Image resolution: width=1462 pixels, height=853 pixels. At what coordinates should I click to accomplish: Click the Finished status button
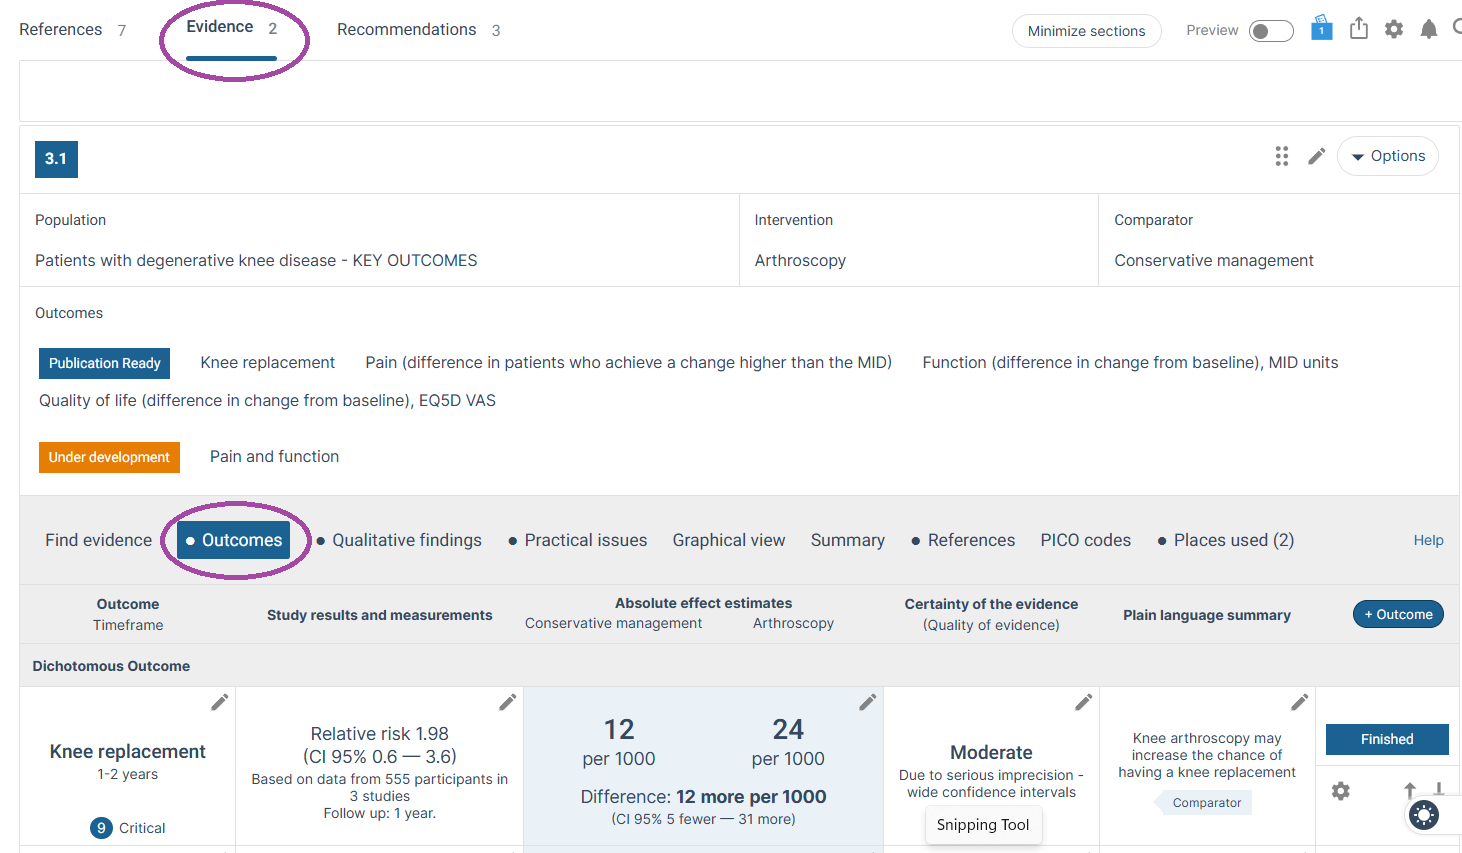[1387, 739]
